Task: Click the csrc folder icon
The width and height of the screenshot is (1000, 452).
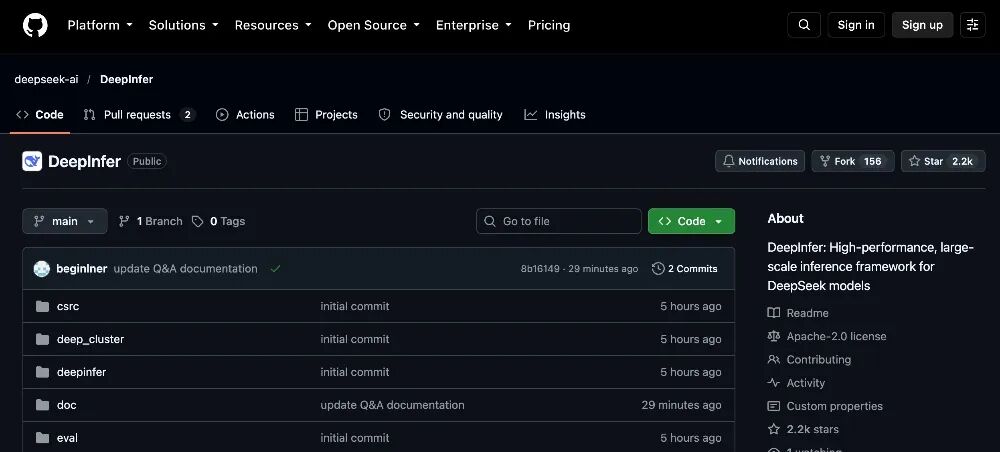Action: point(43,307)
